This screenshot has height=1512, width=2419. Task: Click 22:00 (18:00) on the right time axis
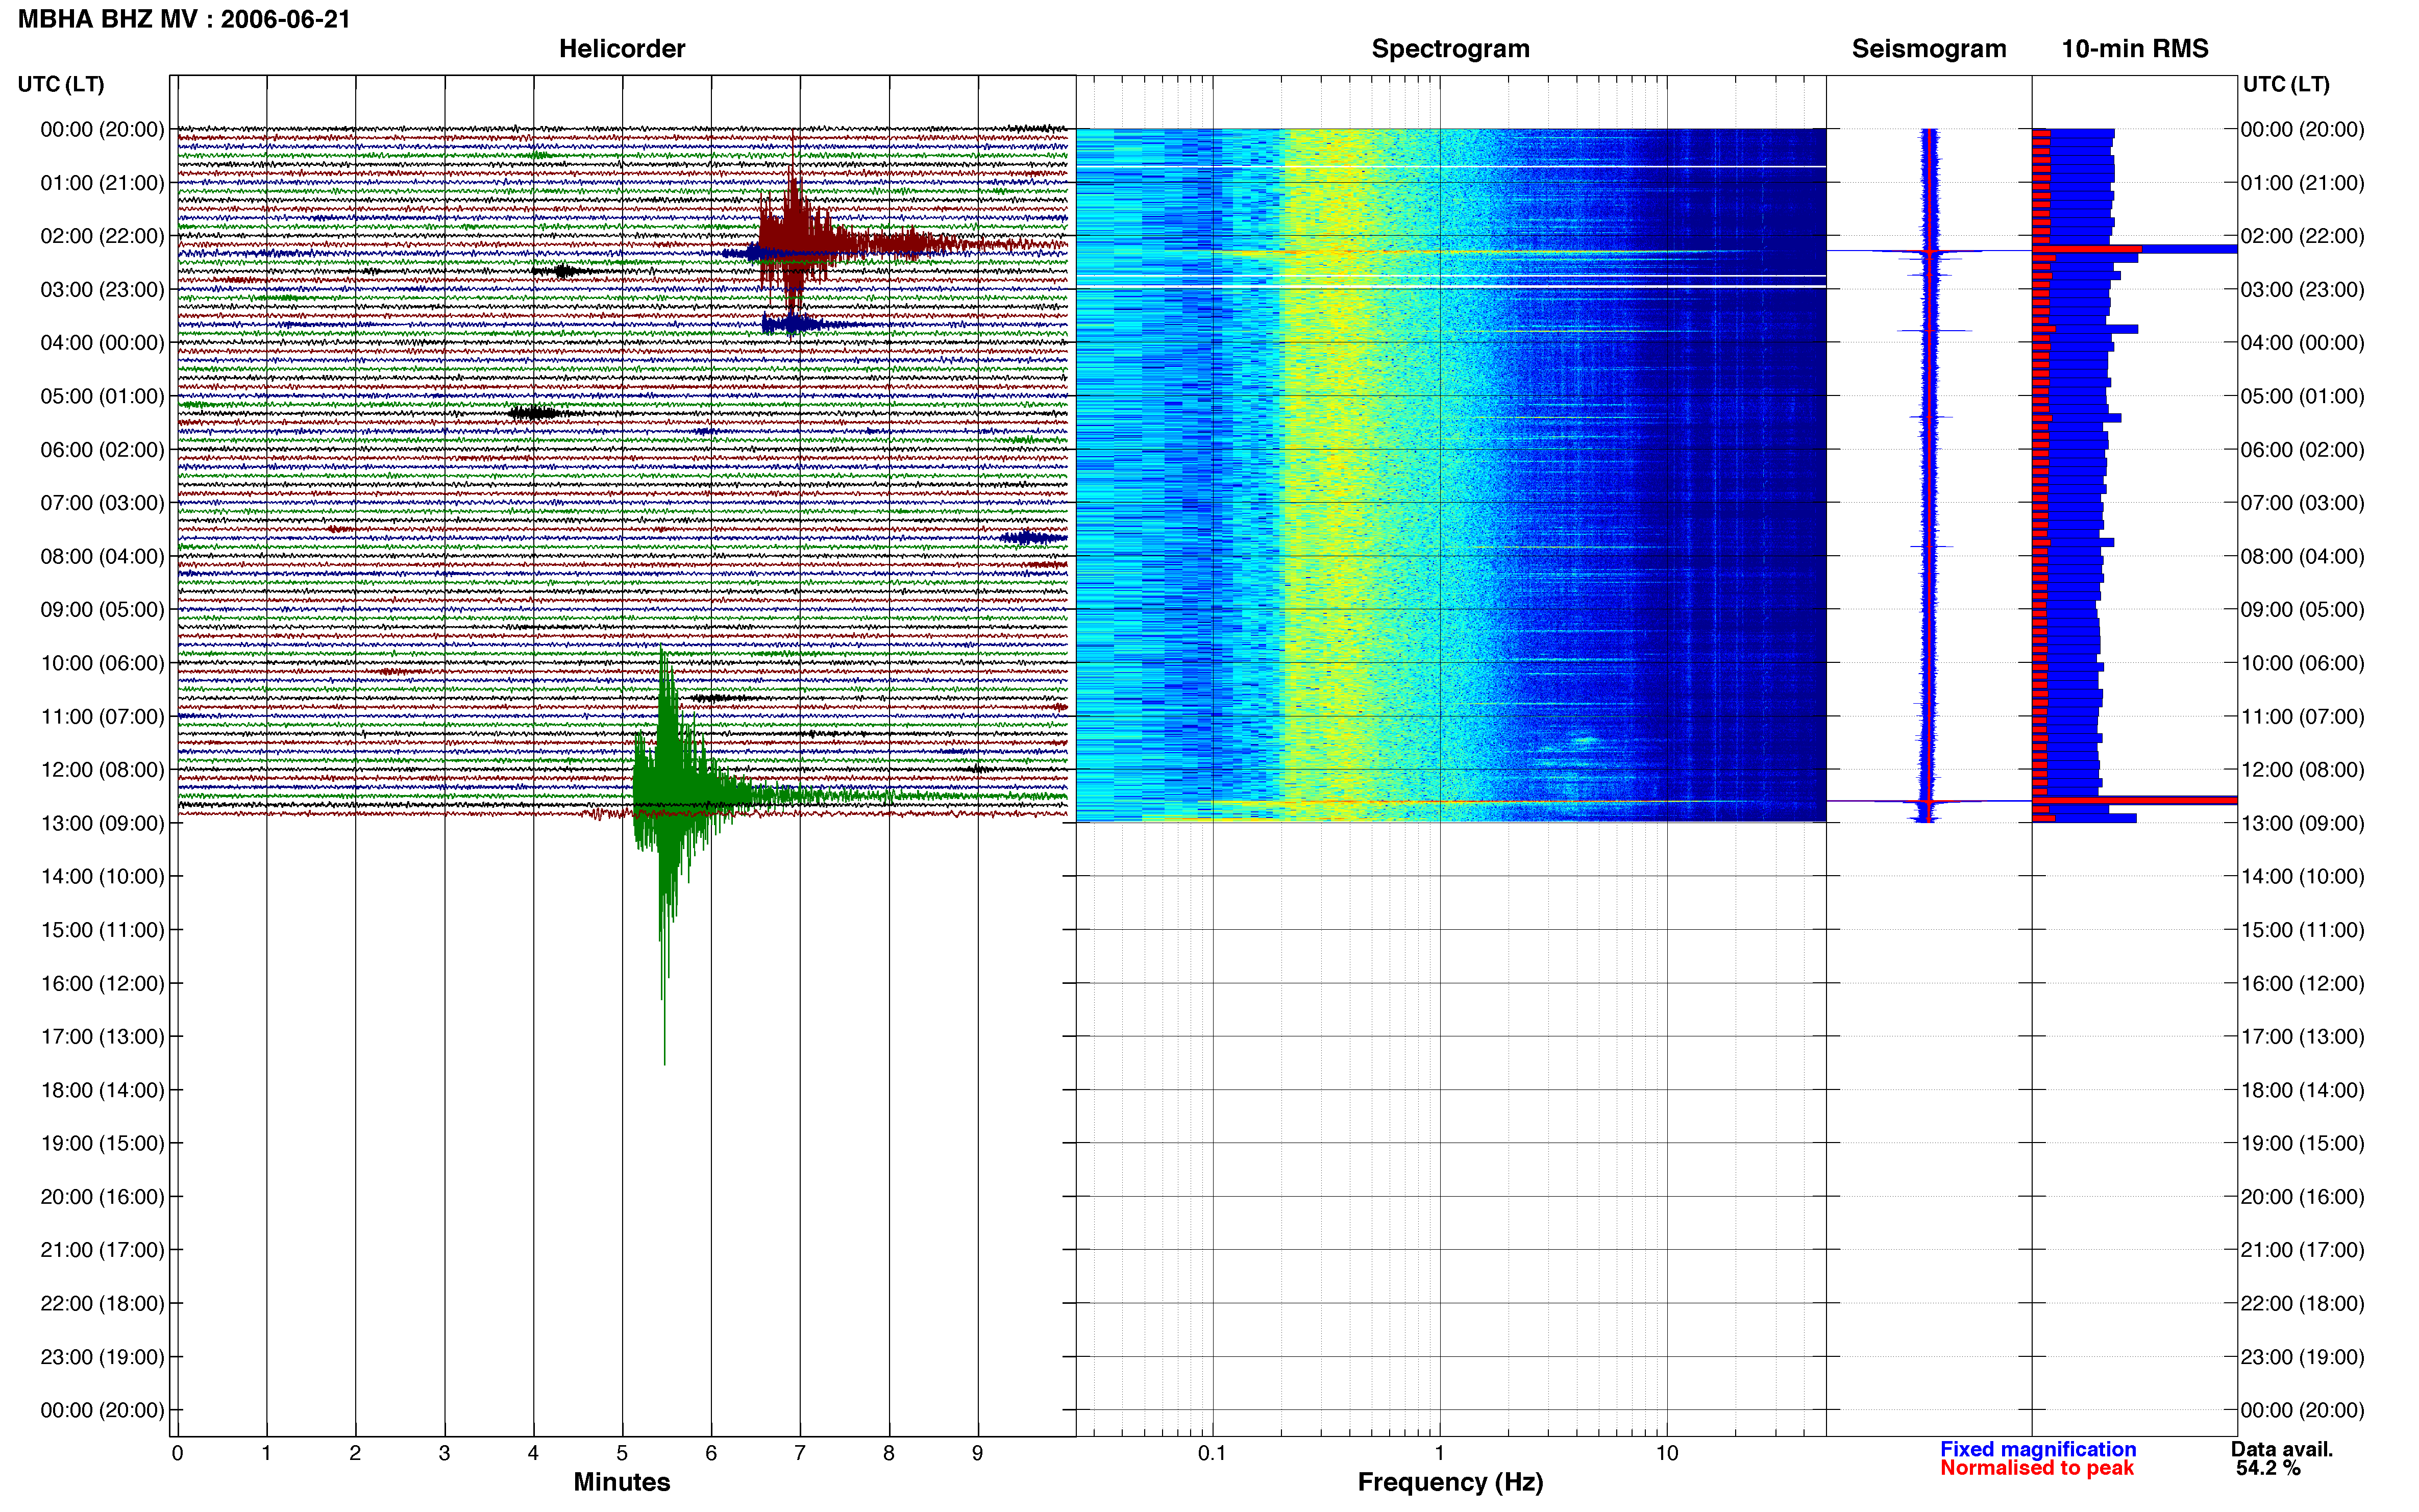[x=2302, y=1304]
